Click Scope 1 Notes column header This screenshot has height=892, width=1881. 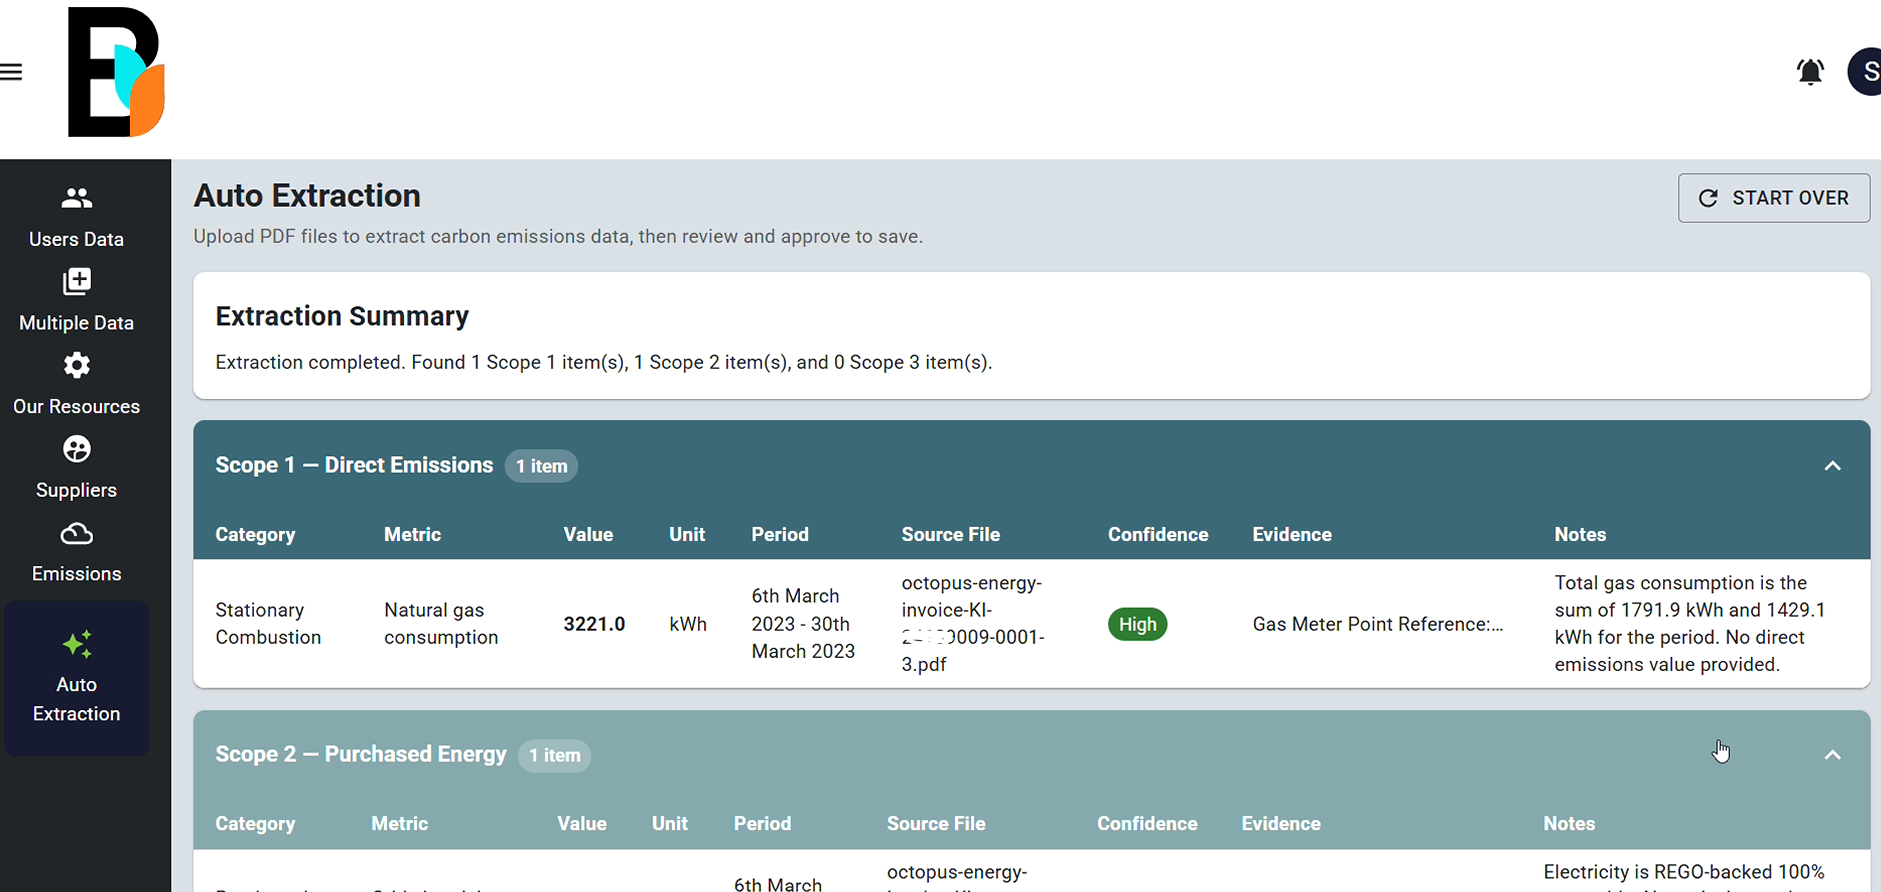click(x=1580, y=535)
